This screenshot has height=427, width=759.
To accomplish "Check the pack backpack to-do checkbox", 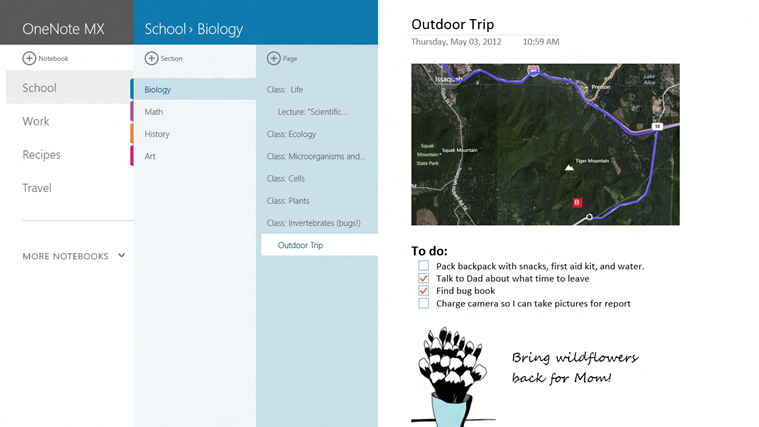I will 424,266.
